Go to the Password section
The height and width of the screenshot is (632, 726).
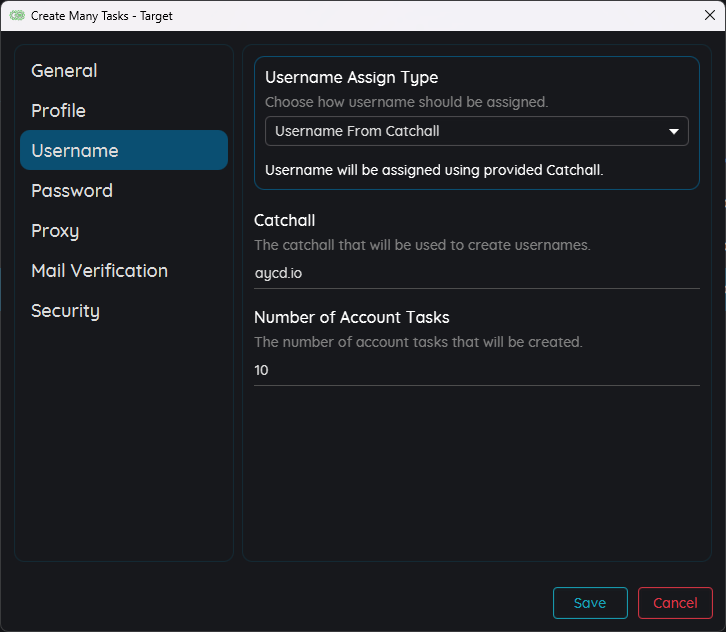72,191
